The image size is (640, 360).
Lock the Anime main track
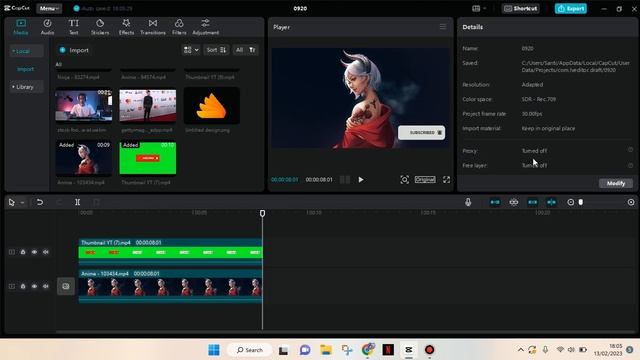tap(23, 286)
